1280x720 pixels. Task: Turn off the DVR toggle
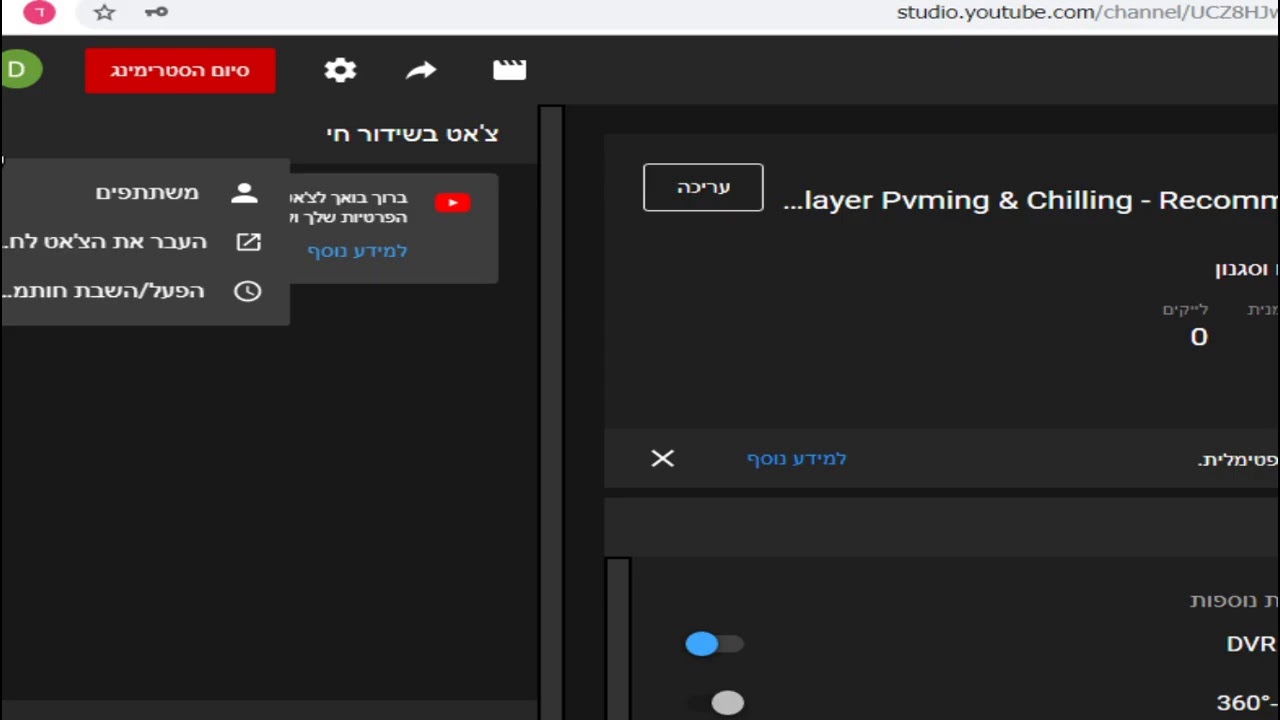pos(714,644)
